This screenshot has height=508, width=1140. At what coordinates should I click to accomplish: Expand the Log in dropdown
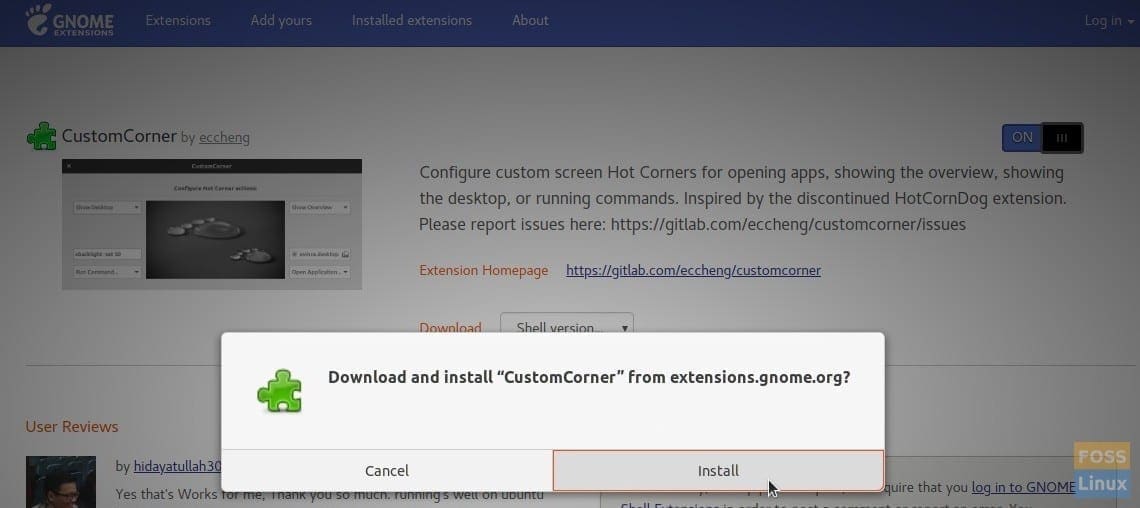tap(1109, 20)
